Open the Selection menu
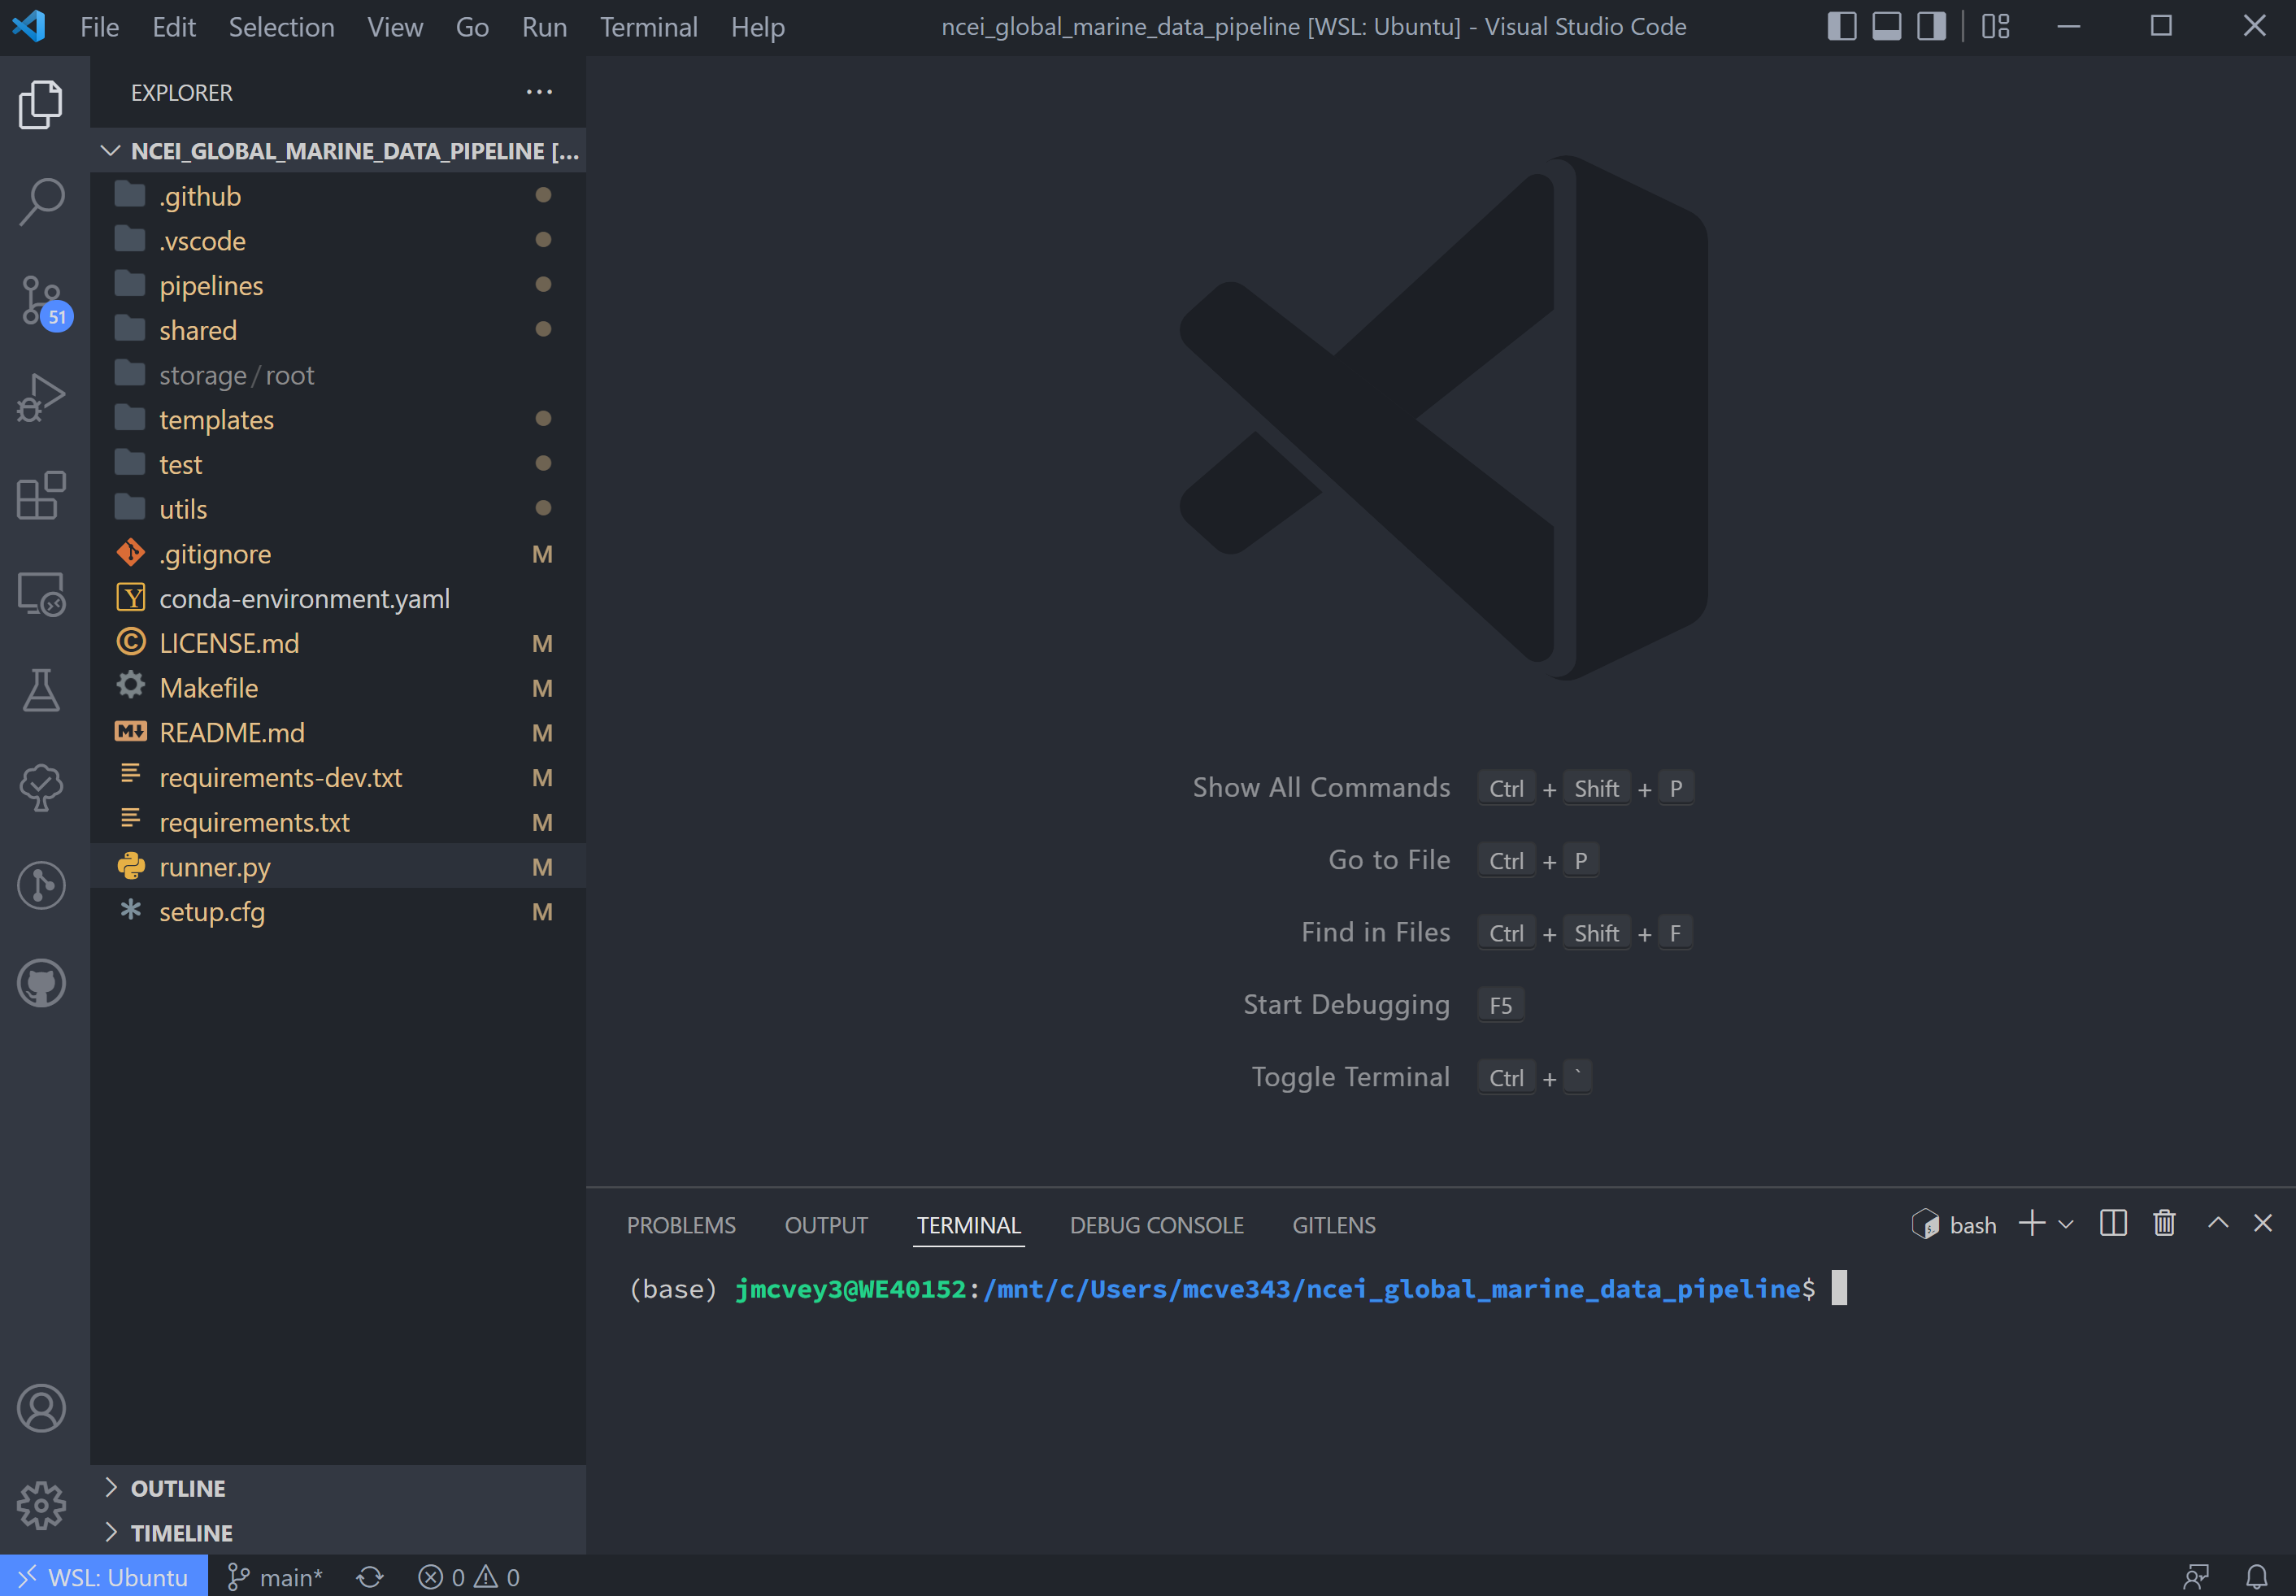This screenshot has width=2296, height=1596. 281,27
